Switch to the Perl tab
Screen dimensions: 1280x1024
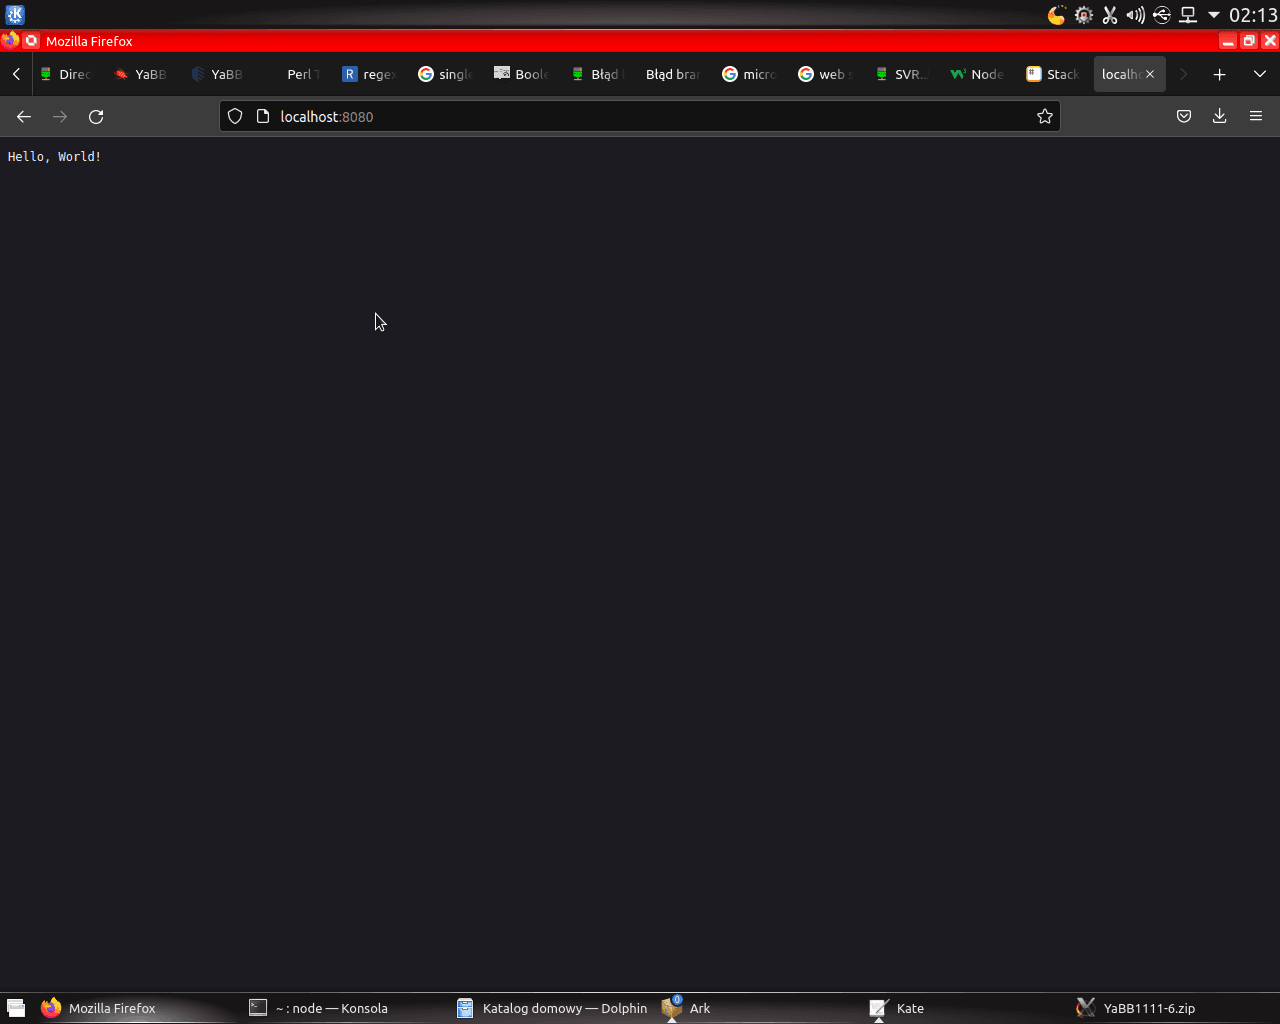pyautogui.click(x=295, y=74)
